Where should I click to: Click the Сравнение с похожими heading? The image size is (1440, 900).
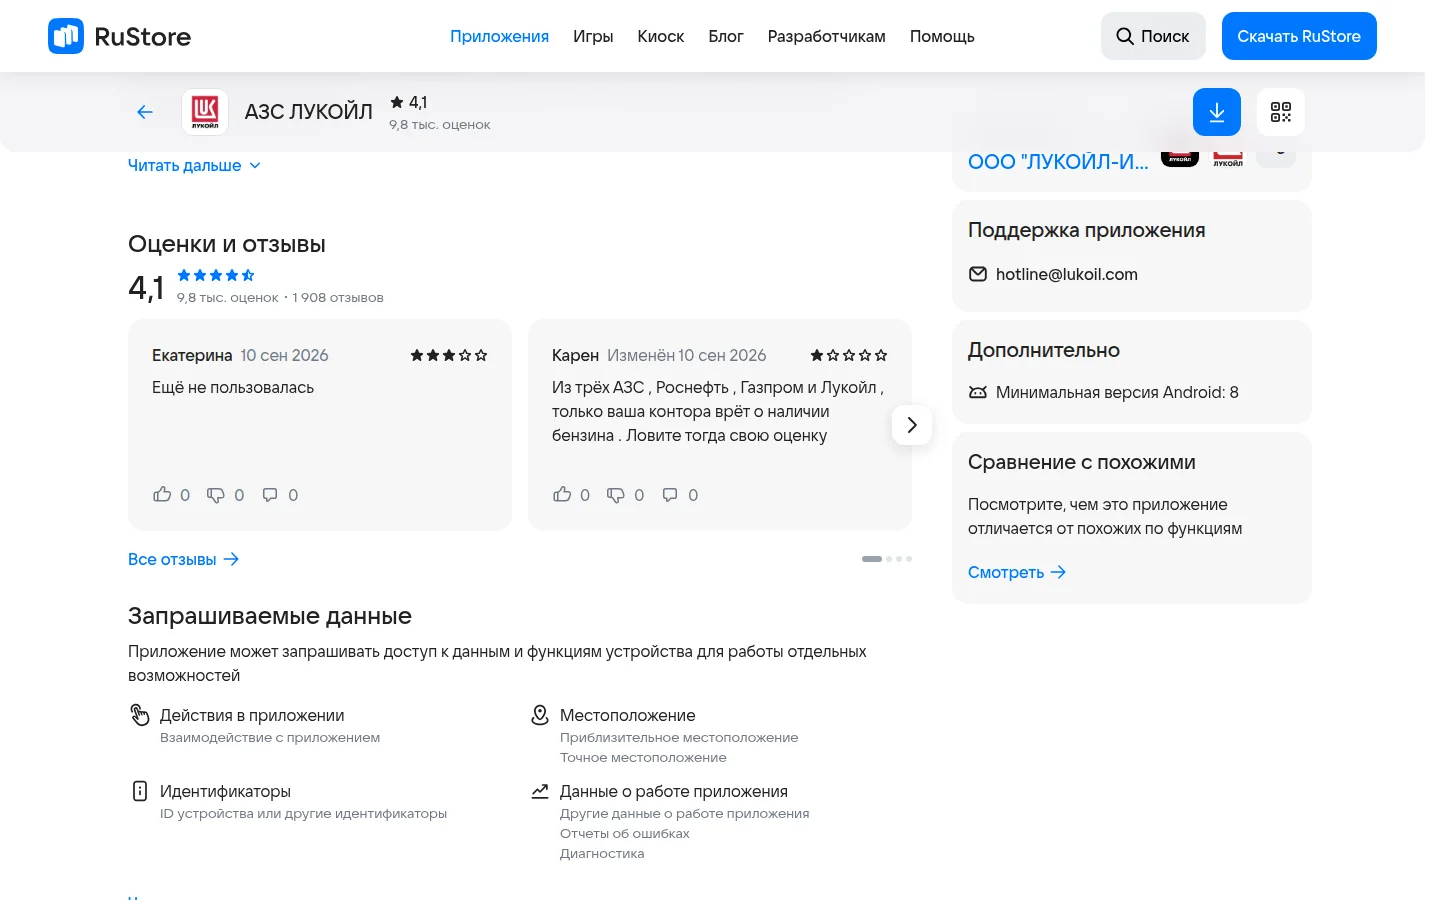pos(1082,462)
